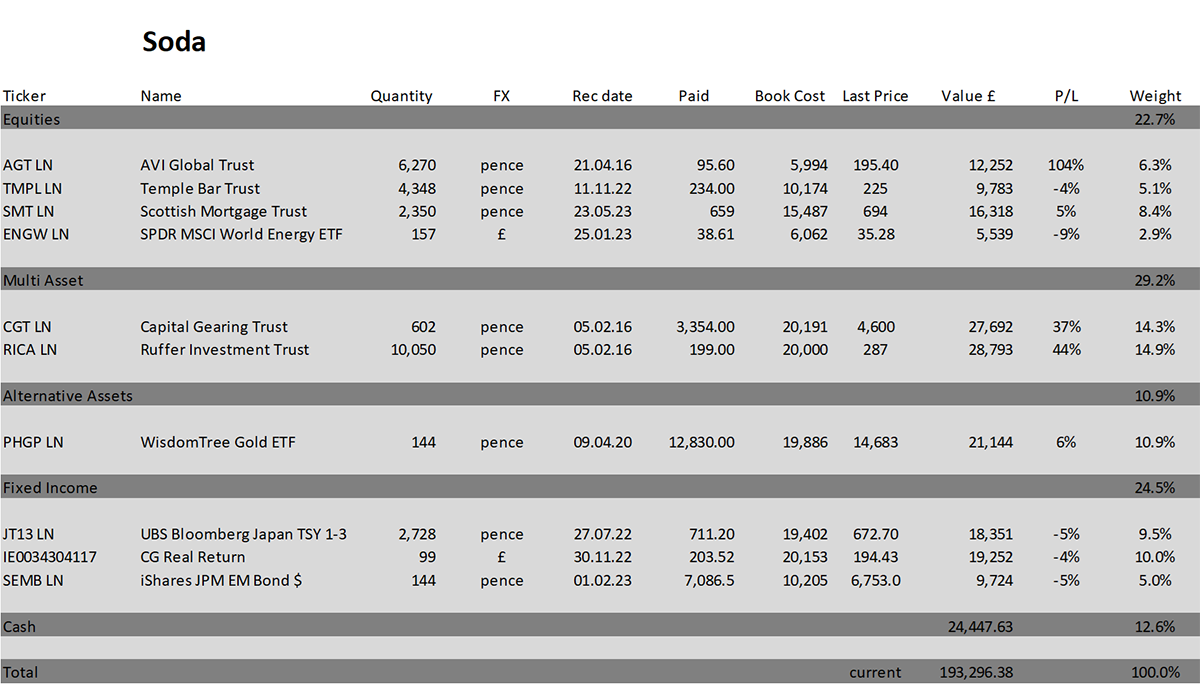
Task: Select total value '193,296.38'
Action: pos(976,672)
